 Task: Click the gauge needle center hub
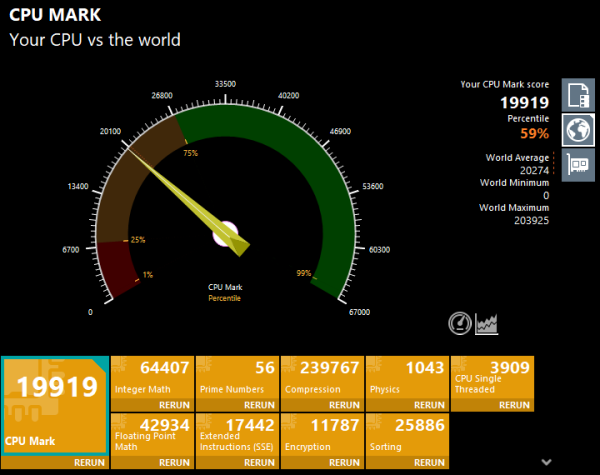tap(227, 234)
